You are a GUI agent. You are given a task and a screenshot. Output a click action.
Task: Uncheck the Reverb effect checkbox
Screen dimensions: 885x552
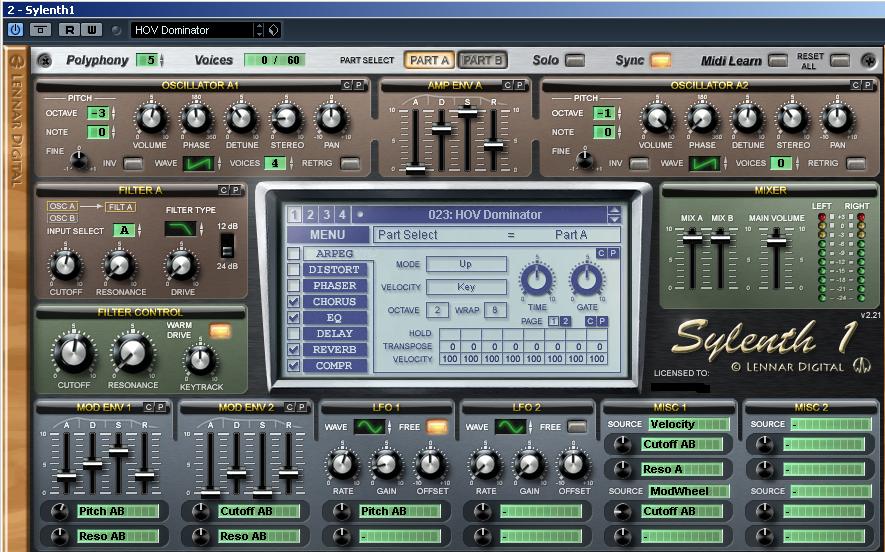[x=293, y=349]
